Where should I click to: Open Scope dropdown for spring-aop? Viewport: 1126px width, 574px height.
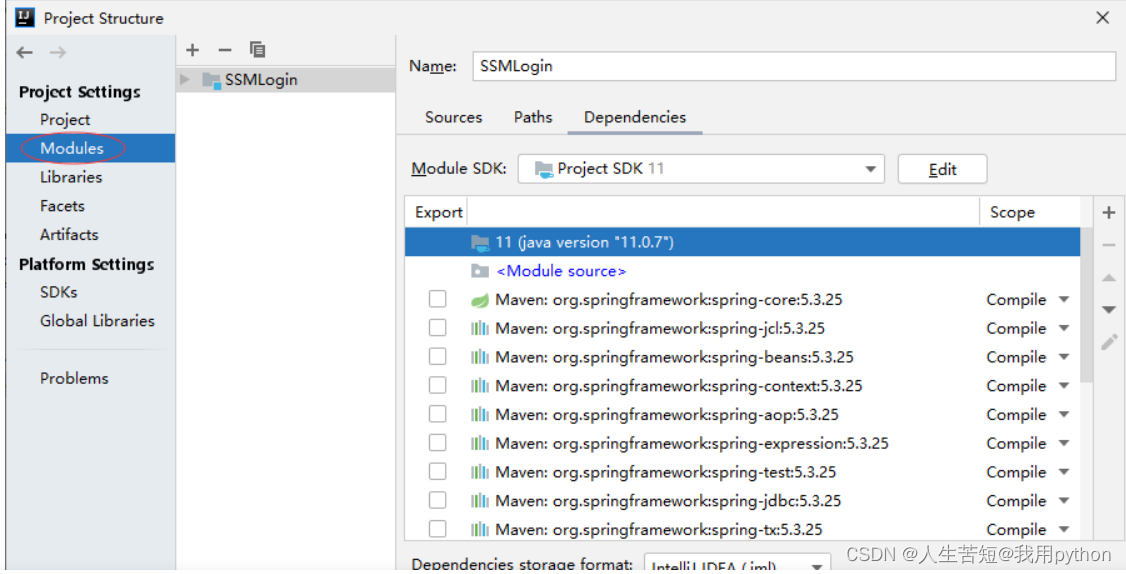pyautogui.click(x=1064, y=415)
